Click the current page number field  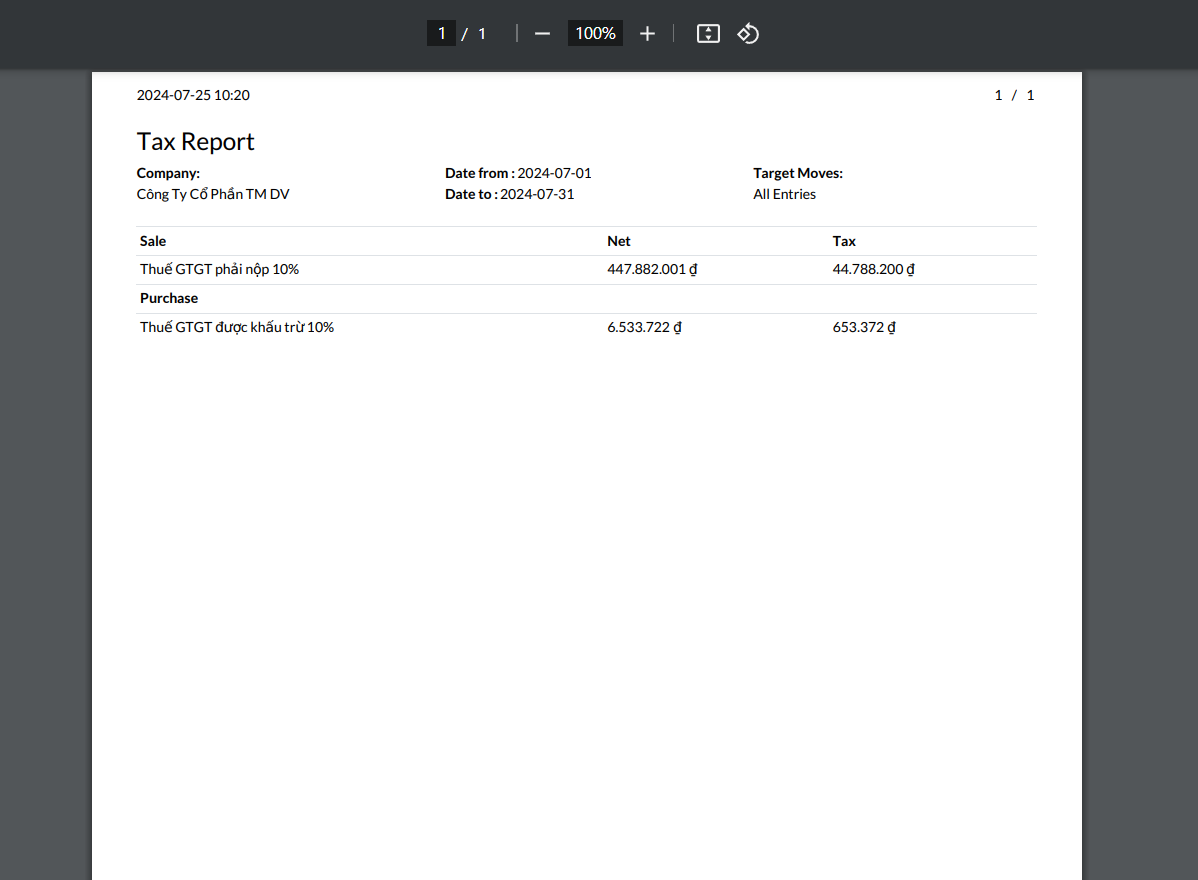pos(441,34)
